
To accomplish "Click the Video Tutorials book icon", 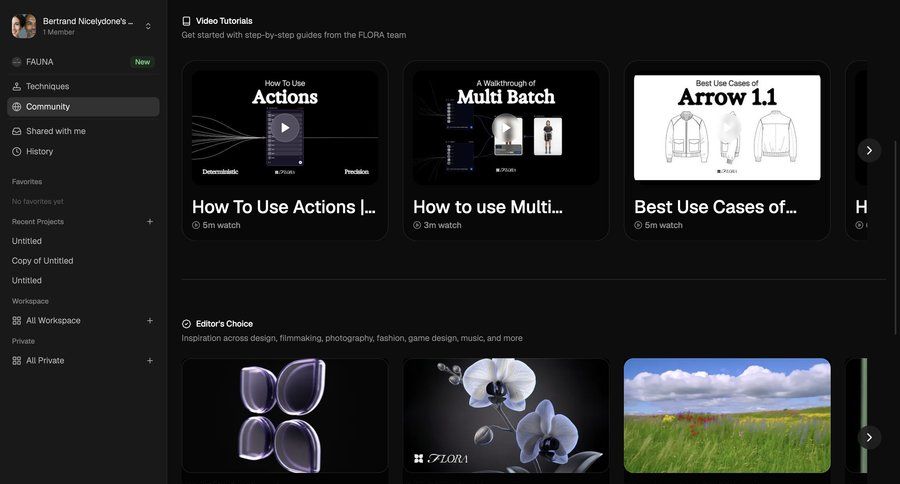I will 186,21.
